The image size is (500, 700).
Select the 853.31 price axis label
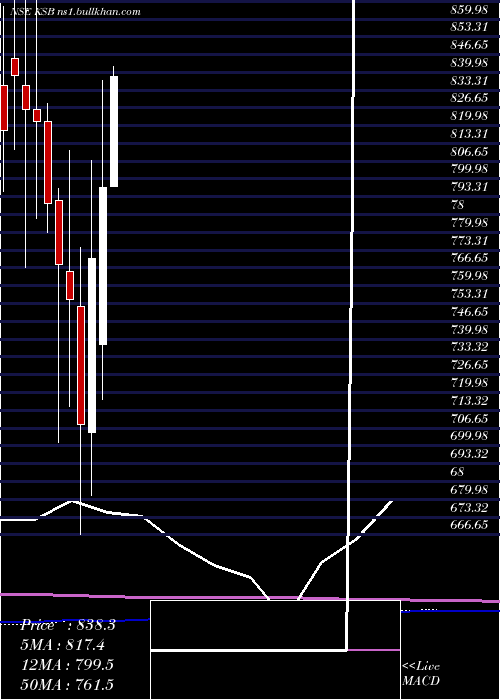point(469,27)
